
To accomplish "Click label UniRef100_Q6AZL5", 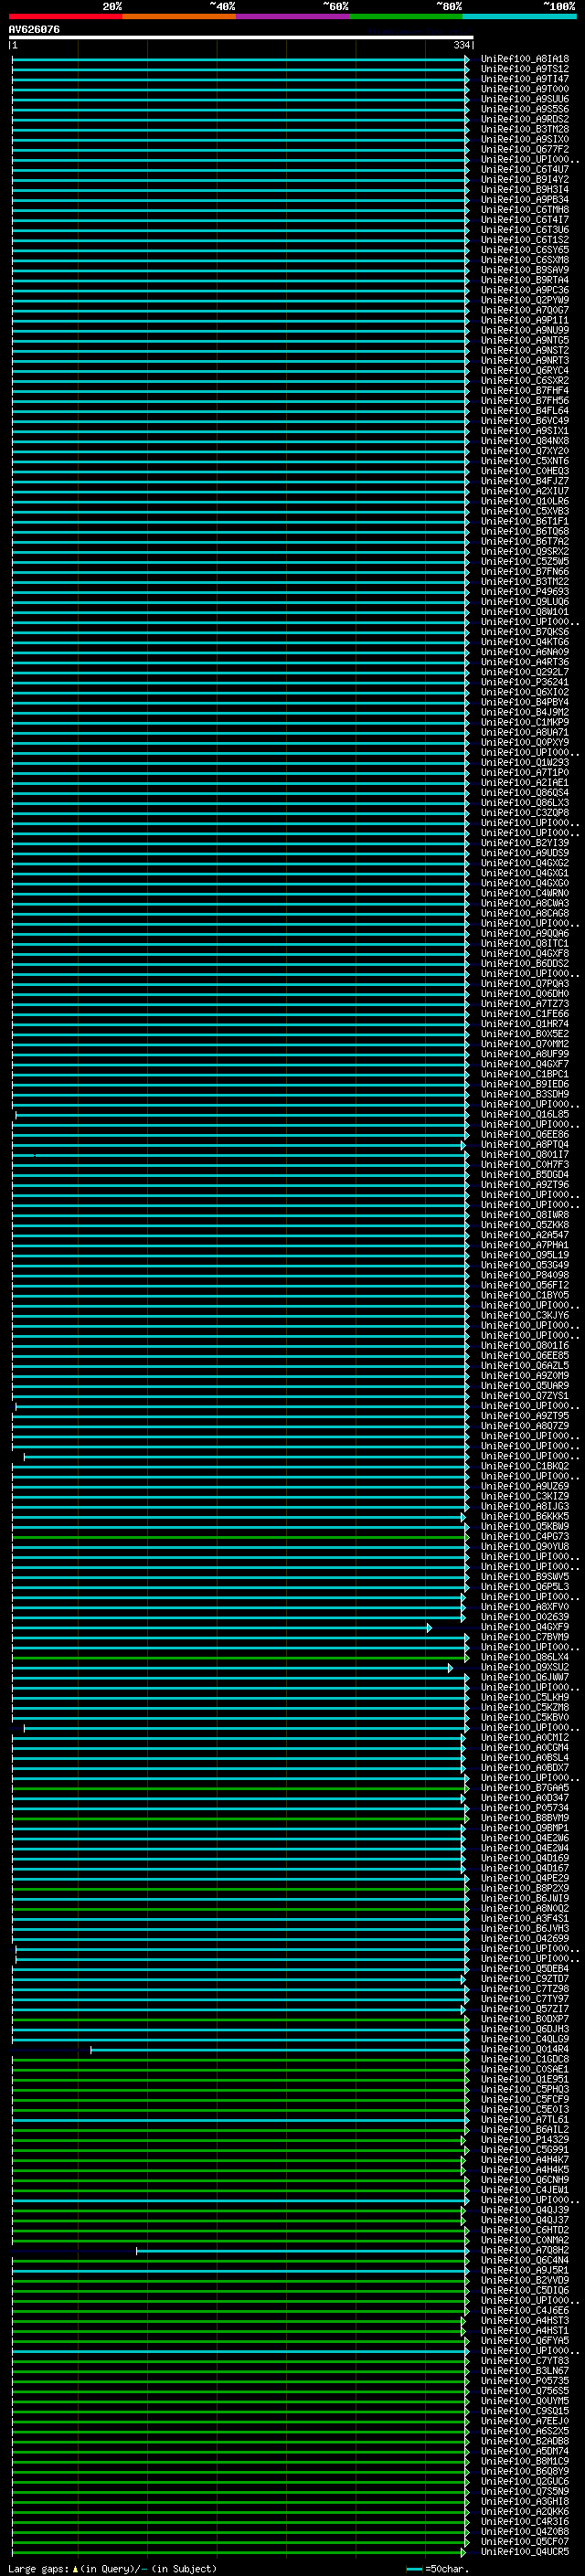I will (x=525, y=1365).
